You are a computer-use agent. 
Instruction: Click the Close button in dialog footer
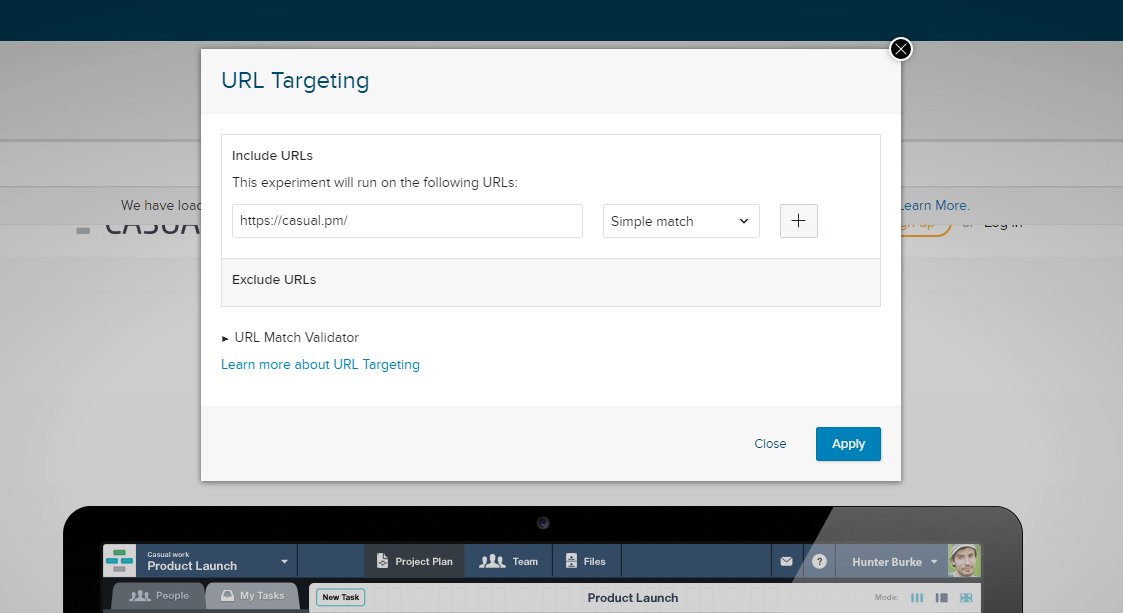click(x=770, y=444)
